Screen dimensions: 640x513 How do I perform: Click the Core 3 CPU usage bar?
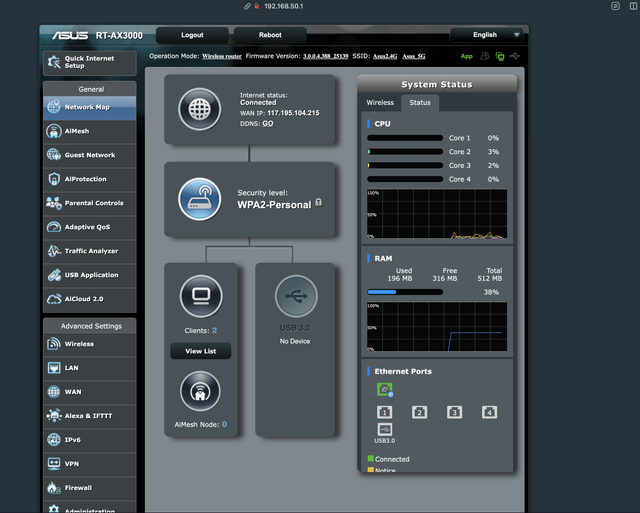pos(405,166)
